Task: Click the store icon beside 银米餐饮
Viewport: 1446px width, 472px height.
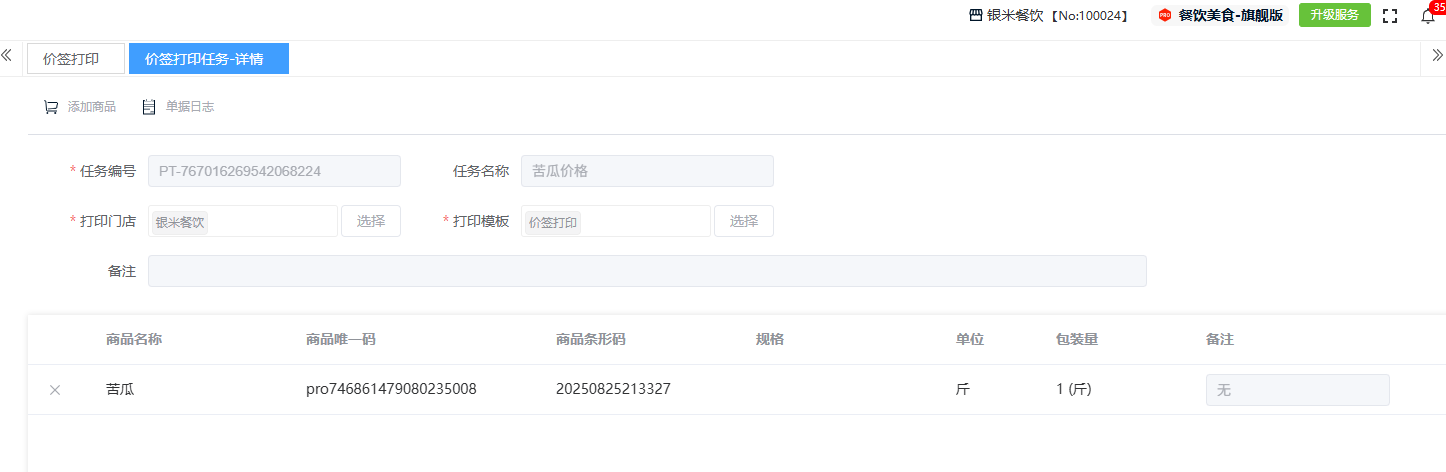Action: tap(976, 16)
